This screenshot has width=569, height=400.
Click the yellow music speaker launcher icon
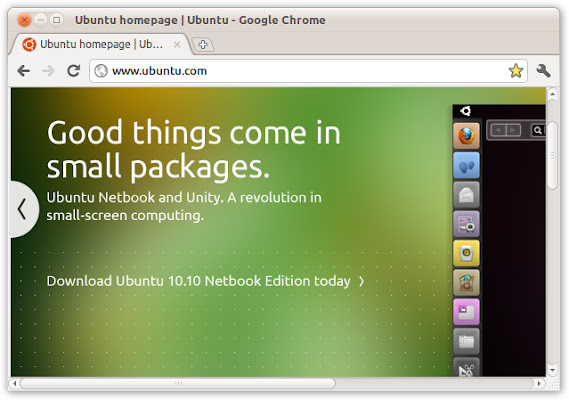pos(466,253)
